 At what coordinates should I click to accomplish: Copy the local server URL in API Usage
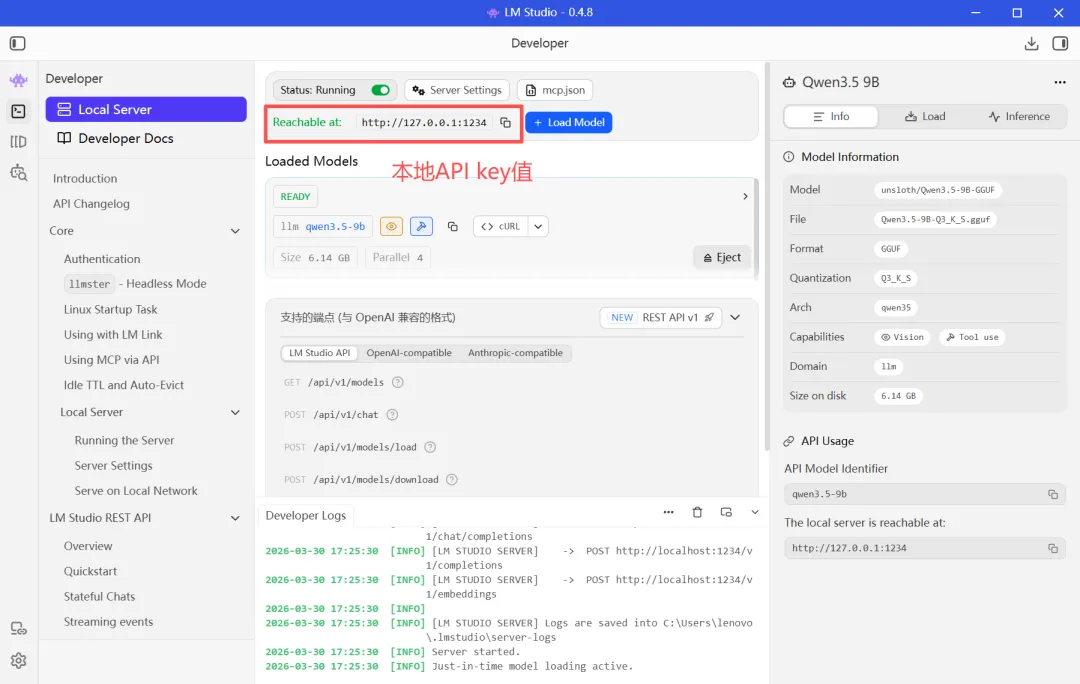click(x=1052, y=548)
